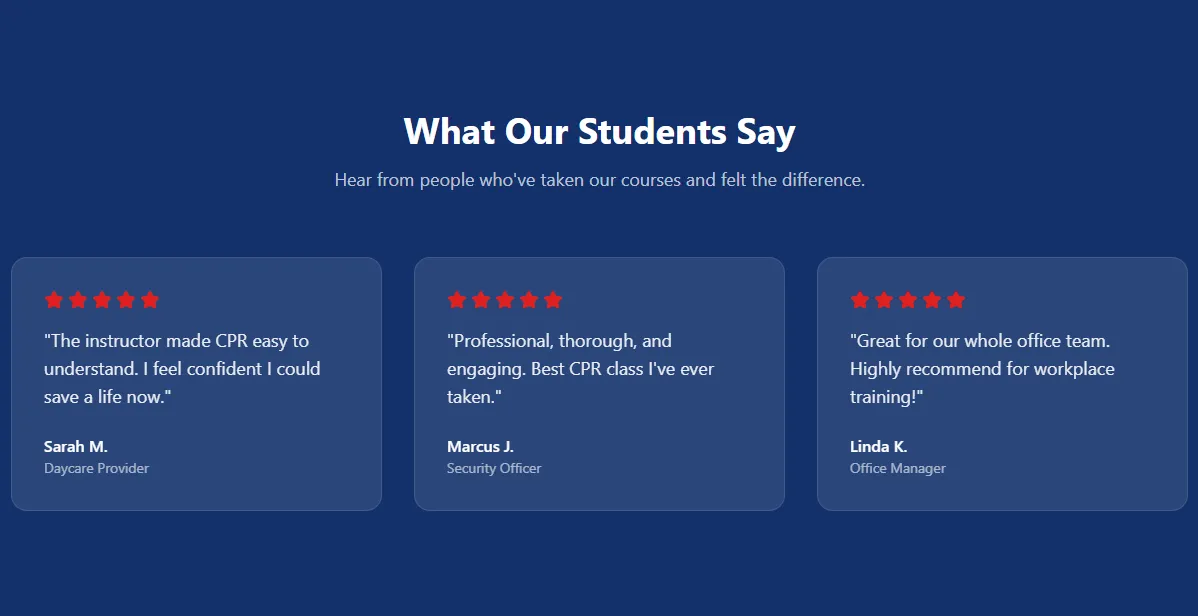
Task: Click the name Sarah M.
Action: (x=76, y=446)
